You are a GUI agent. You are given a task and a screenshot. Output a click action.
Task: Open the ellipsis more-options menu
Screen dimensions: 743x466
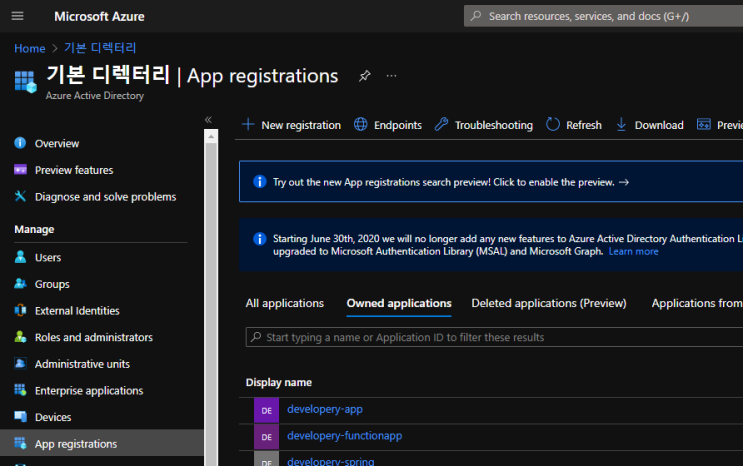pos(391,76)
